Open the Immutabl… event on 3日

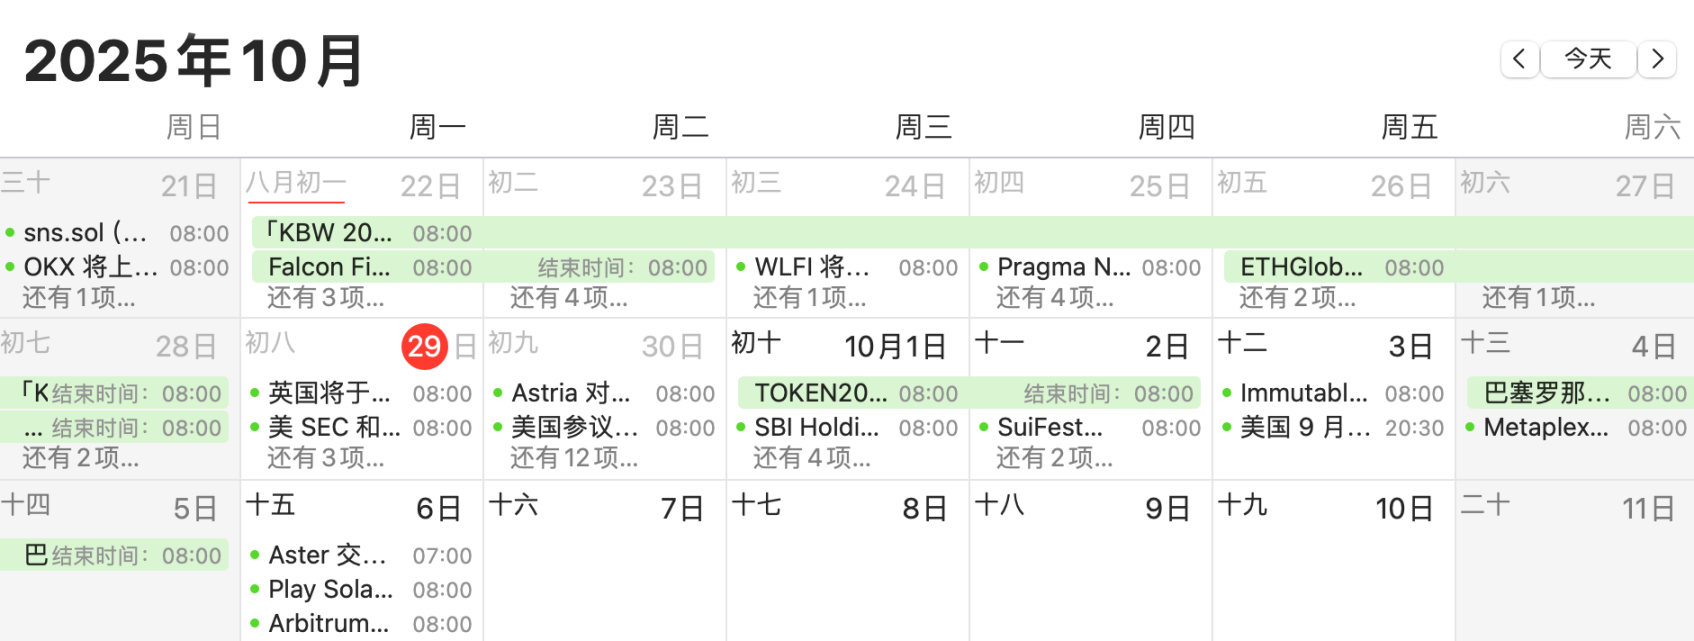[1333, 393]
